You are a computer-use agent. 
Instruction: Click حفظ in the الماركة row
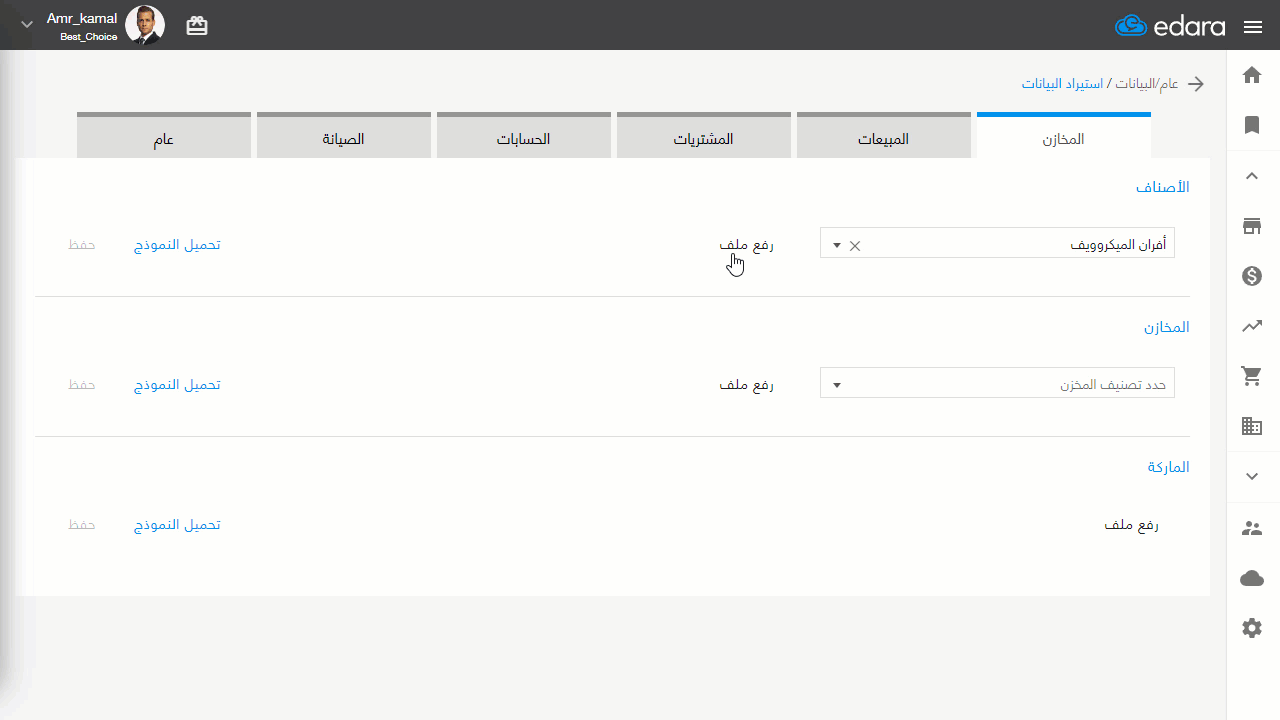81,524
